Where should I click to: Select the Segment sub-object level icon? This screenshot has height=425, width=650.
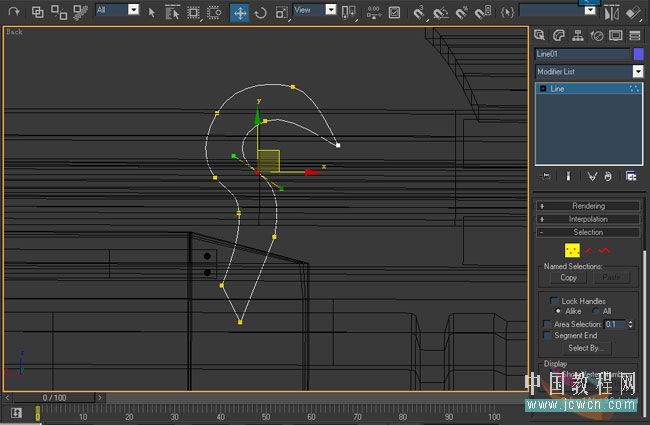coord(589,250)
